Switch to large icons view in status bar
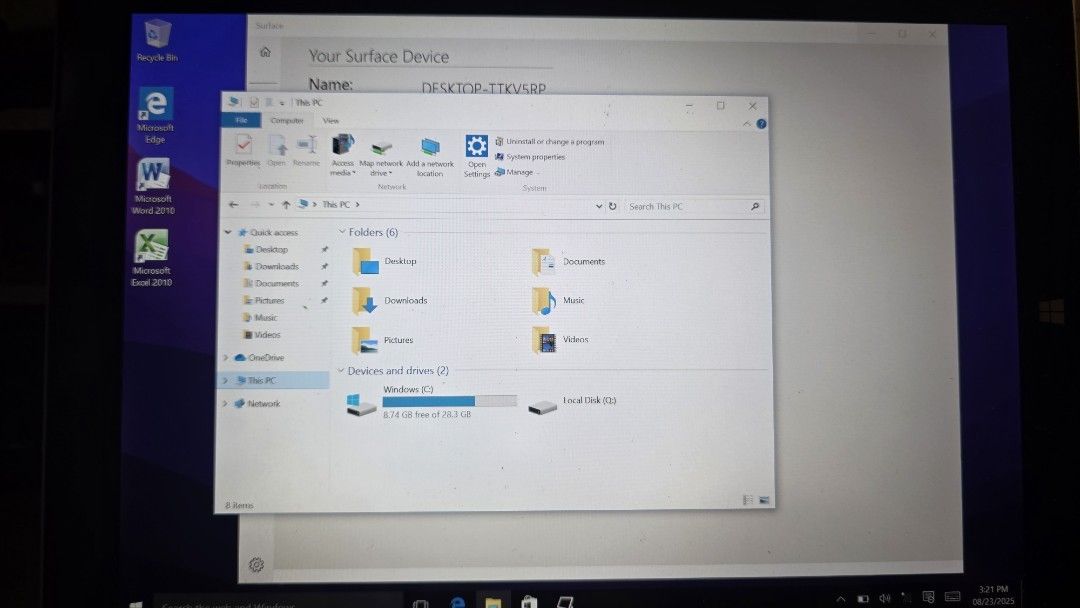The height and width of the screenshot is (608, 1080). 764,500
